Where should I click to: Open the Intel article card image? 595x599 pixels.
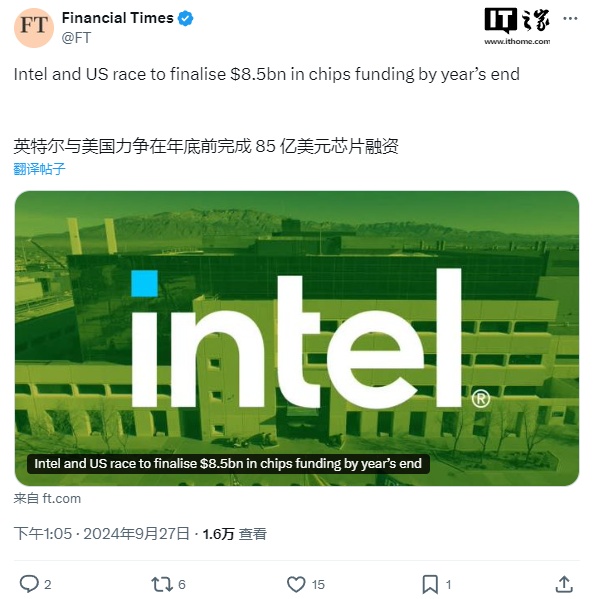point(297,338)
